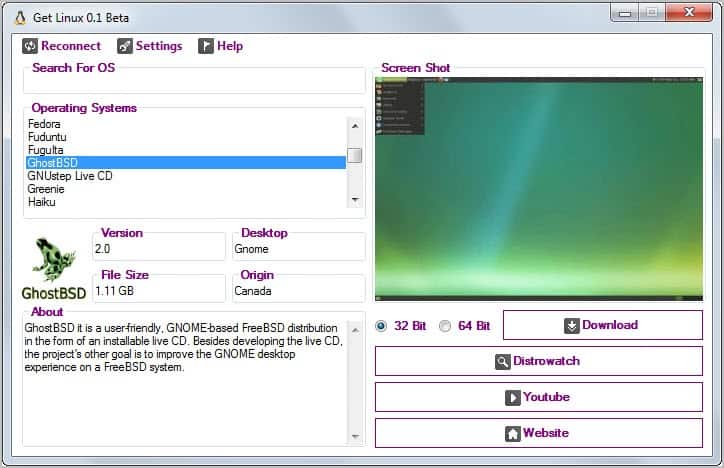Click the Origin value Canada

tap(253, 291)
